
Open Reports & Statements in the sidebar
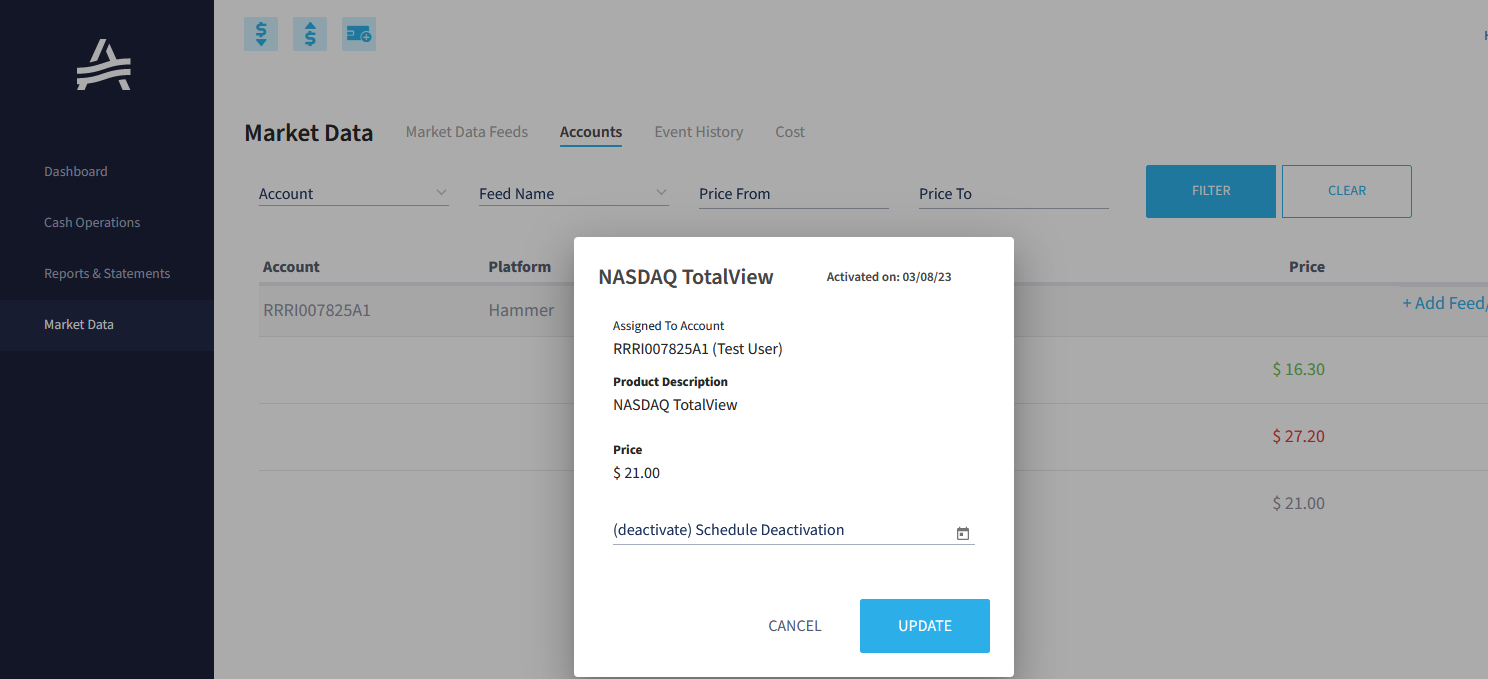coord(107,273)
